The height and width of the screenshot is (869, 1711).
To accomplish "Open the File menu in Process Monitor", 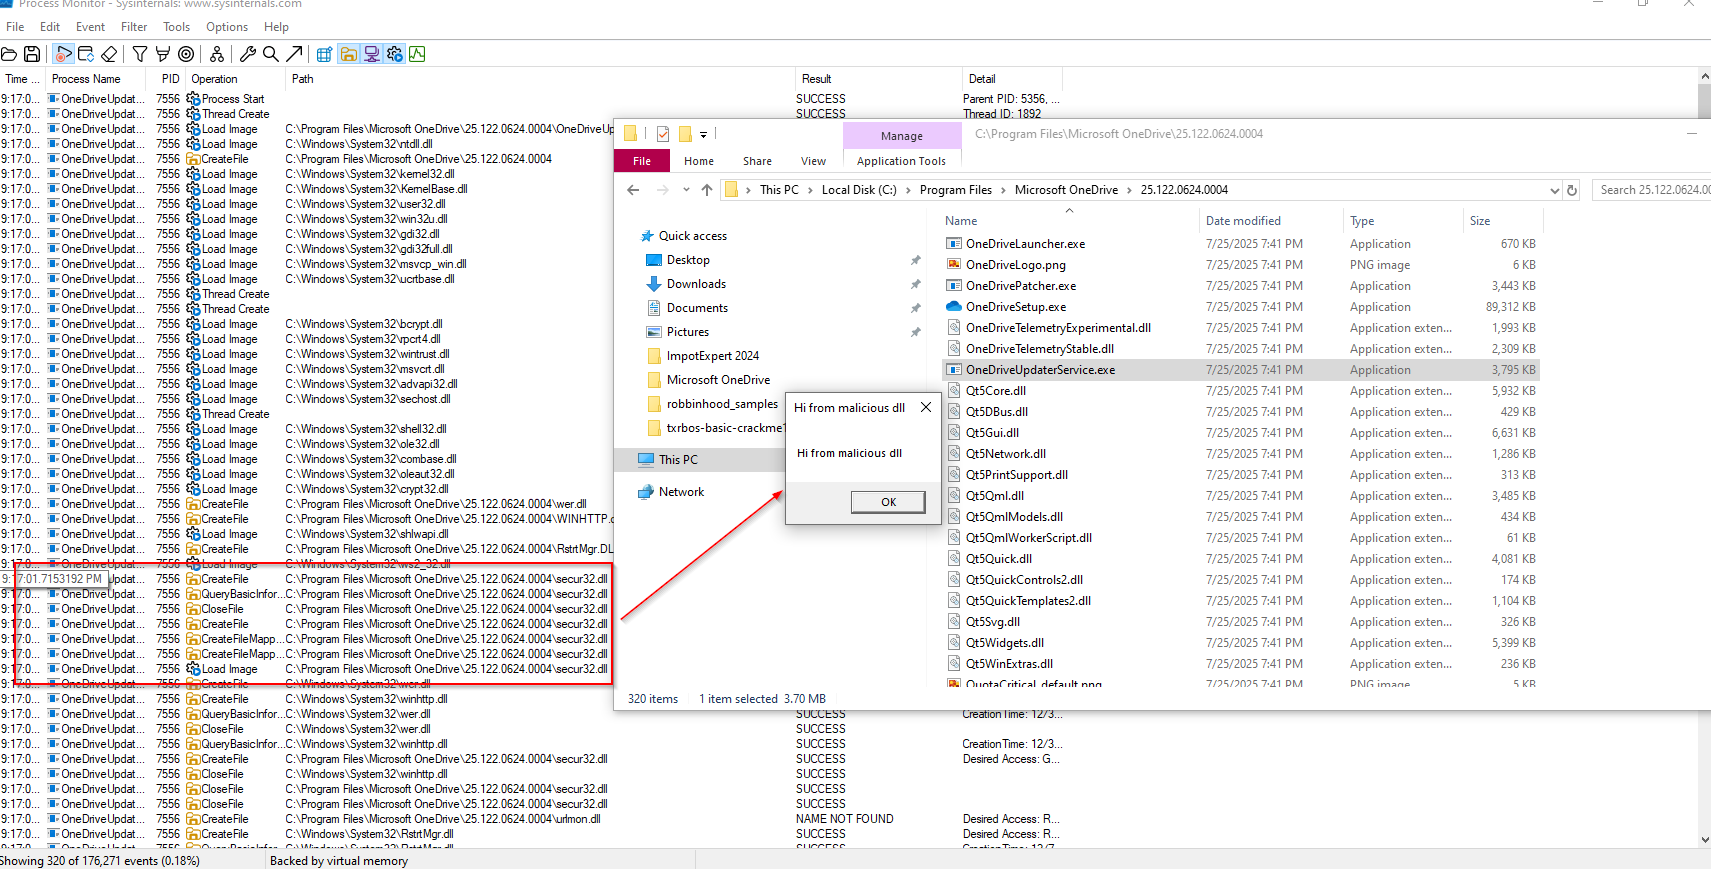I will click(15, 27).
